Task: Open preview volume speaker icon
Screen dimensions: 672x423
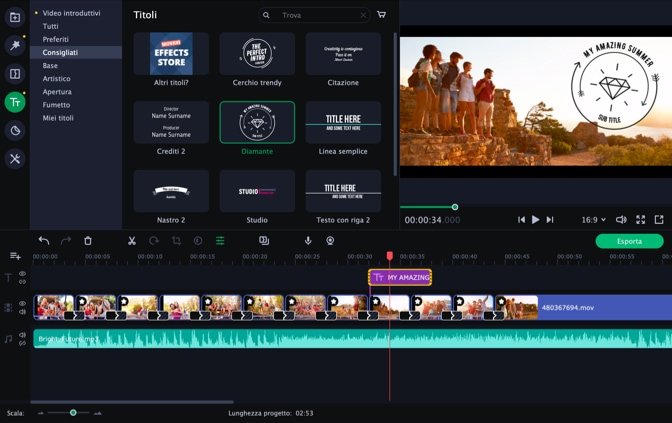Action: click(621, 220)
